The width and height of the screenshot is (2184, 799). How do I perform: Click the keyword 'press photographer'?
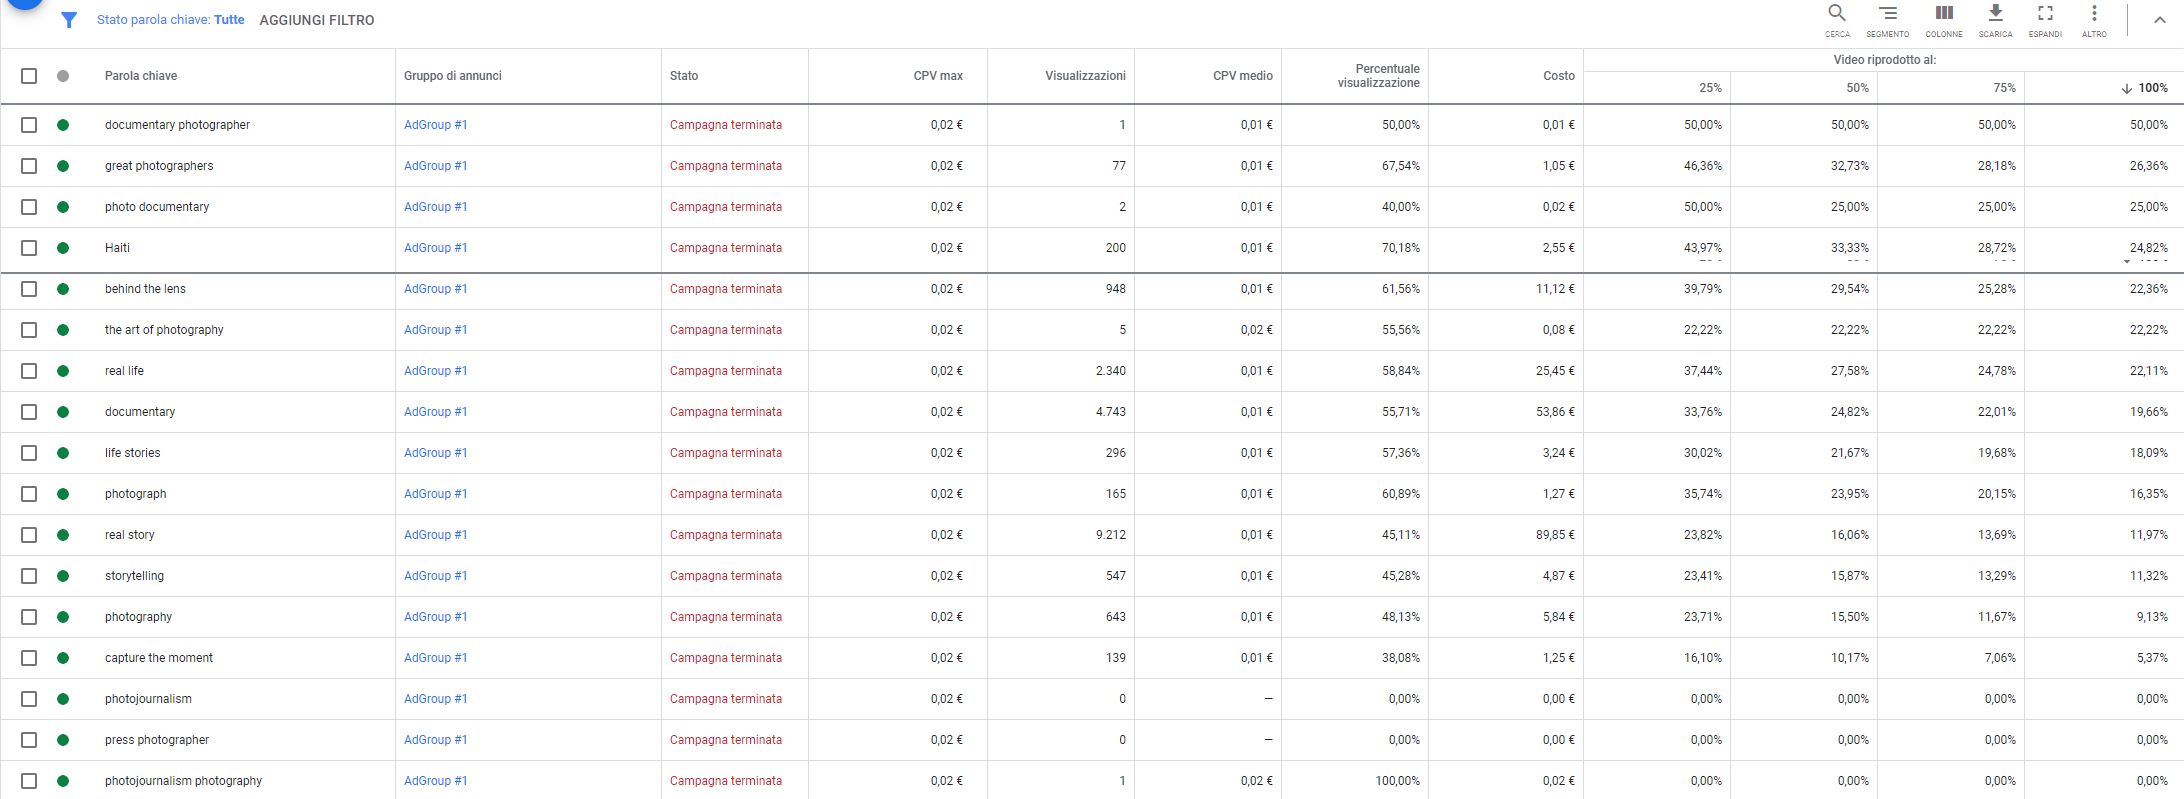pos(157,740)
